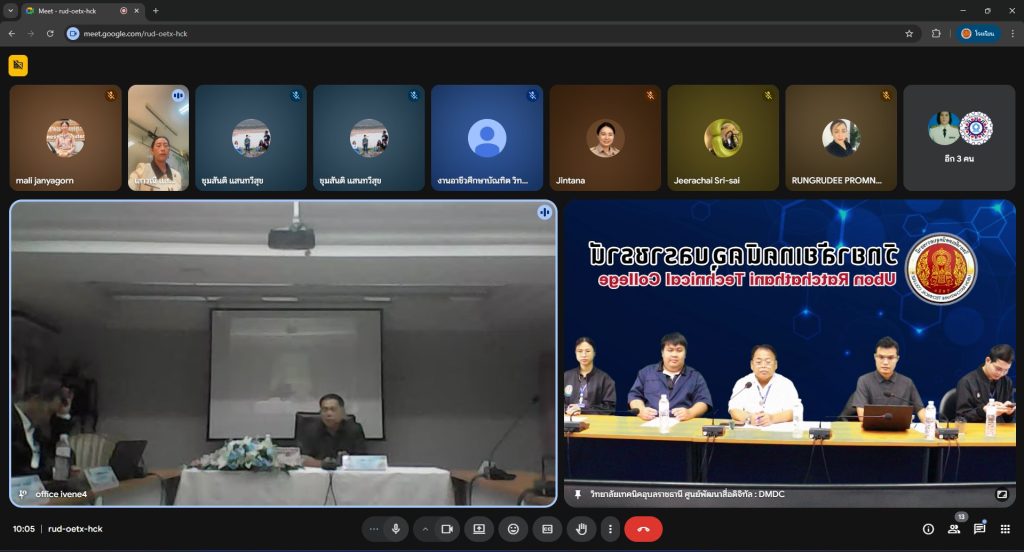Turn the camera on or off
1024x552 pixels.
point(447,529)
